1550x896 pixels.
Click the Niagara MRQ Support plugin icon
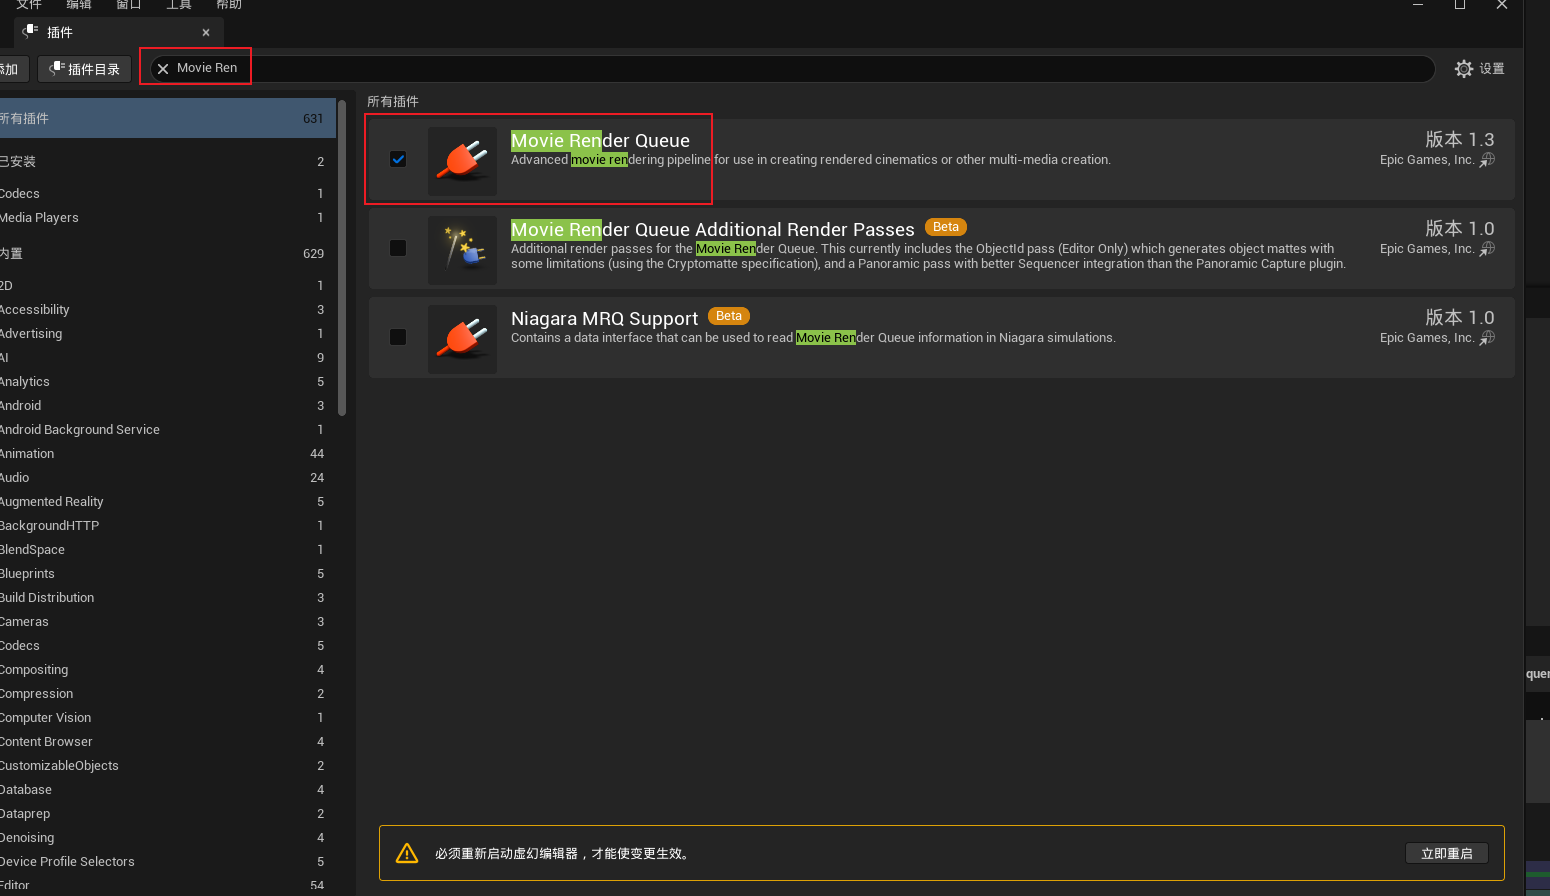pyautogui.click(x=462, y=338)
